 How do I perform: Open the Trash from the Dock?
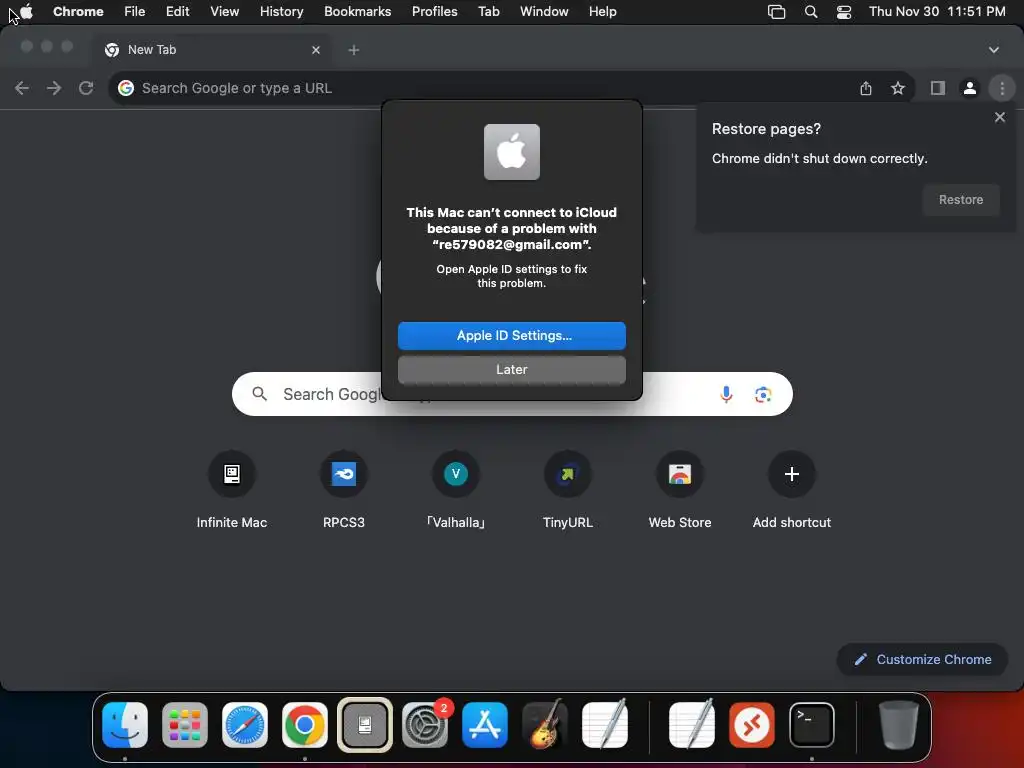899,725
